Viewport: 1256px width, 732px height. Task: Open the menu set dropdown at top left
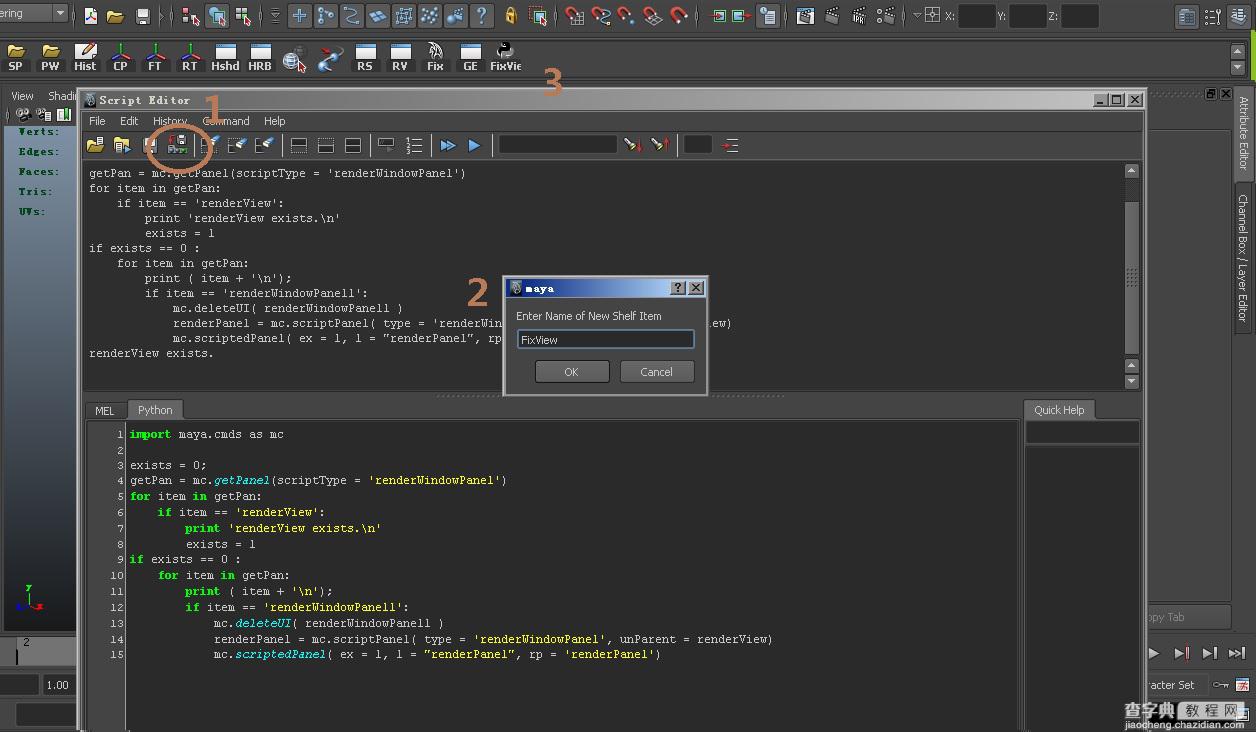(60, 14)
